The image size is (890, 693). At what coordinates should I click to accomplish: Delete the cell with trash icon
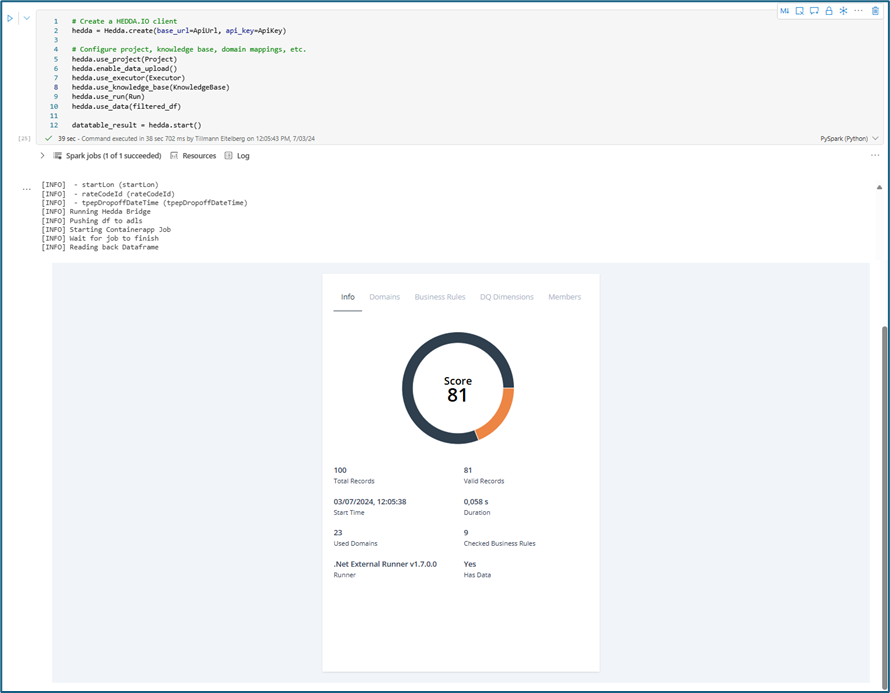point(875,11)
